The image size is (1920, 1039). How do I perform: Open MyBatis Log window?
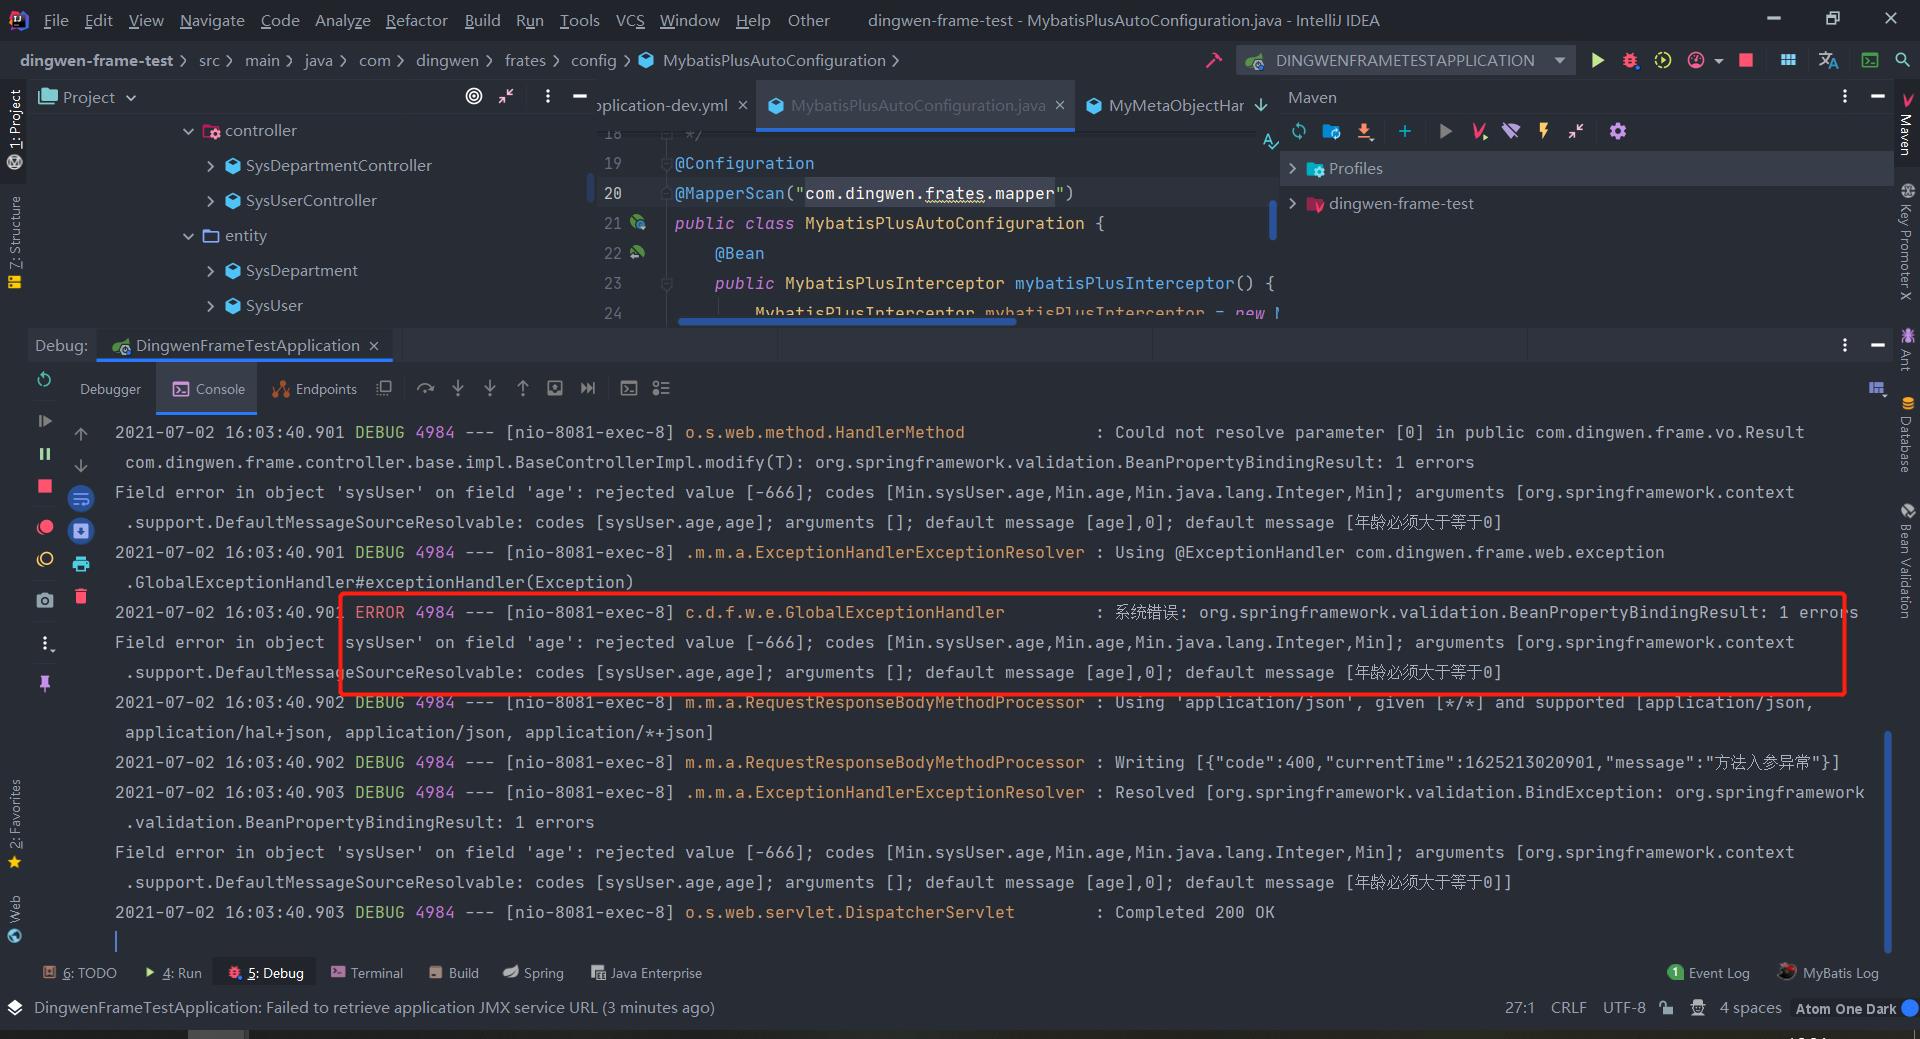1829,973
